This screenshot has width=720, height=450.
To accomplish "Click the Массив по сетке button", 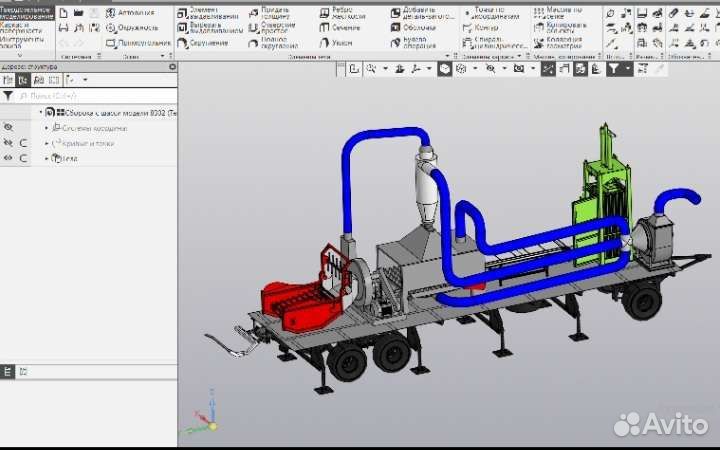I will click(x=557, y=13).
